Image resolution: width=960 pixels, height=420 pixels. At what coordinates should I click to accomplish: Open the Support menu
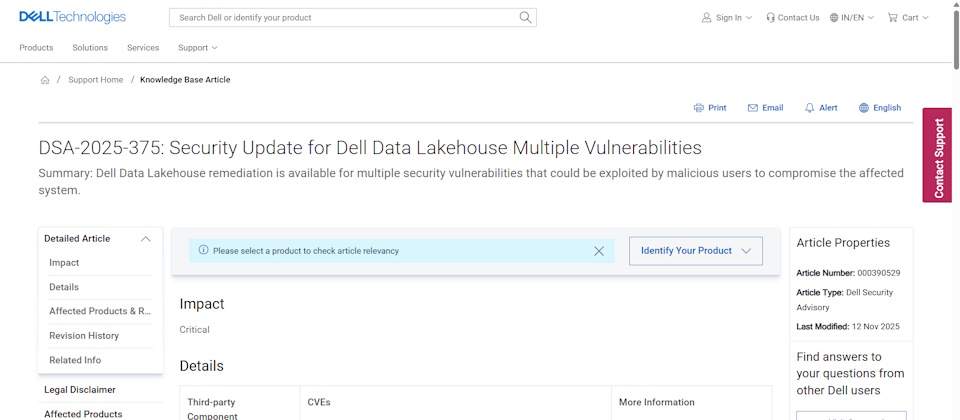pyautogui.click(x=197, y=48)
